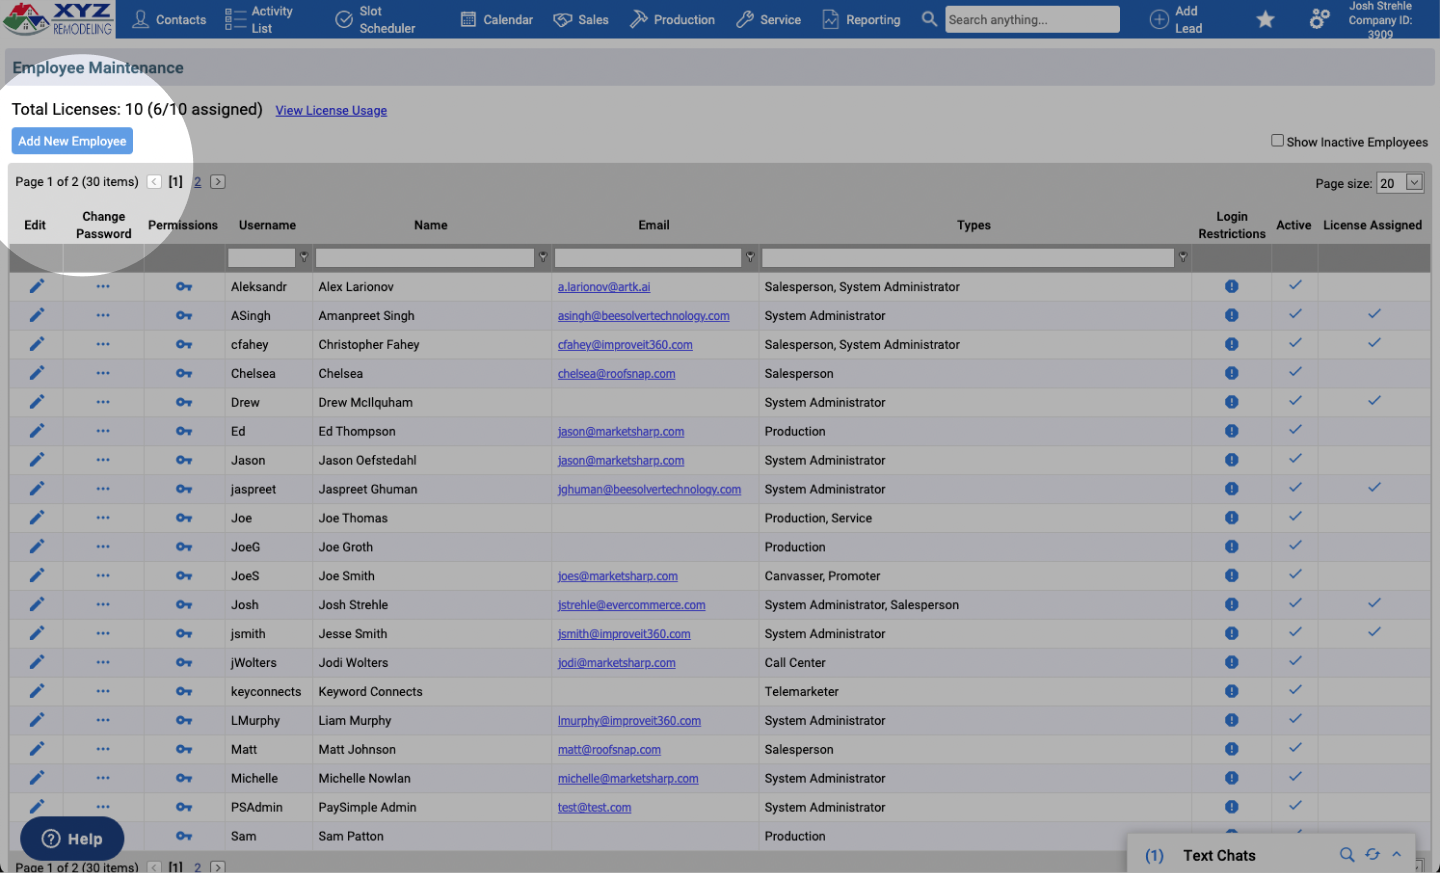Click Add New Employee button
The width and height of the screenshot is (1440, 873).
pos(72,141)
